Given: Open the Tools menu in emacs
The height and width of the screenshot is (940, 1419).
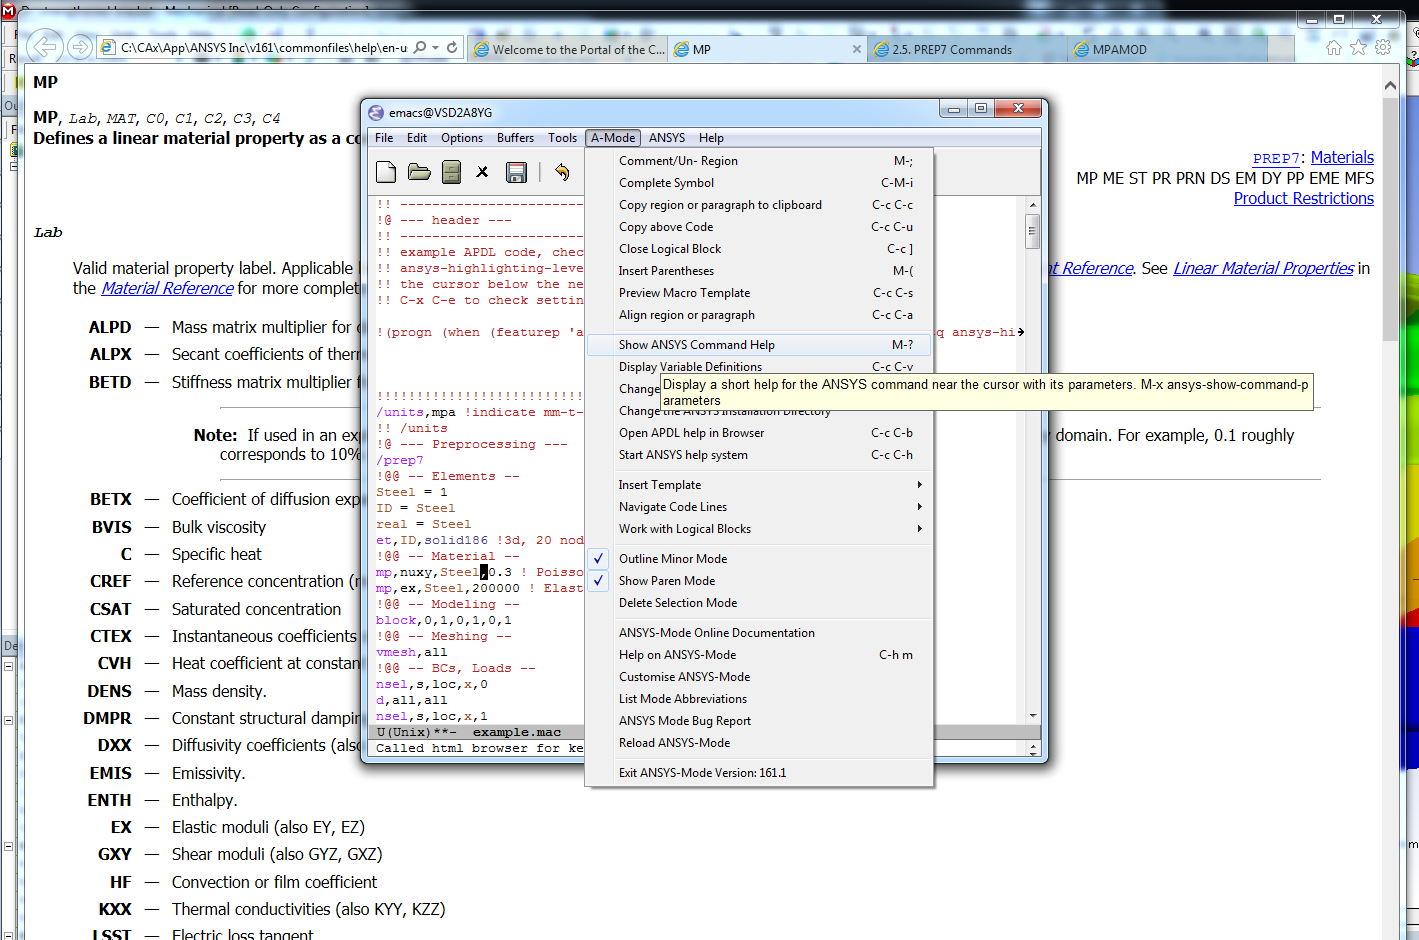Looking at the screenshot, I should pos(562,138).
